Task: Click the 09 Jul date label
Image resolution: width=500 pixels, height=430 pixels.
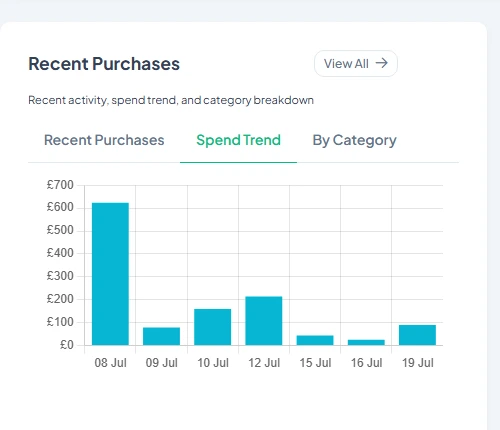Action: click(x=162, y=363)
